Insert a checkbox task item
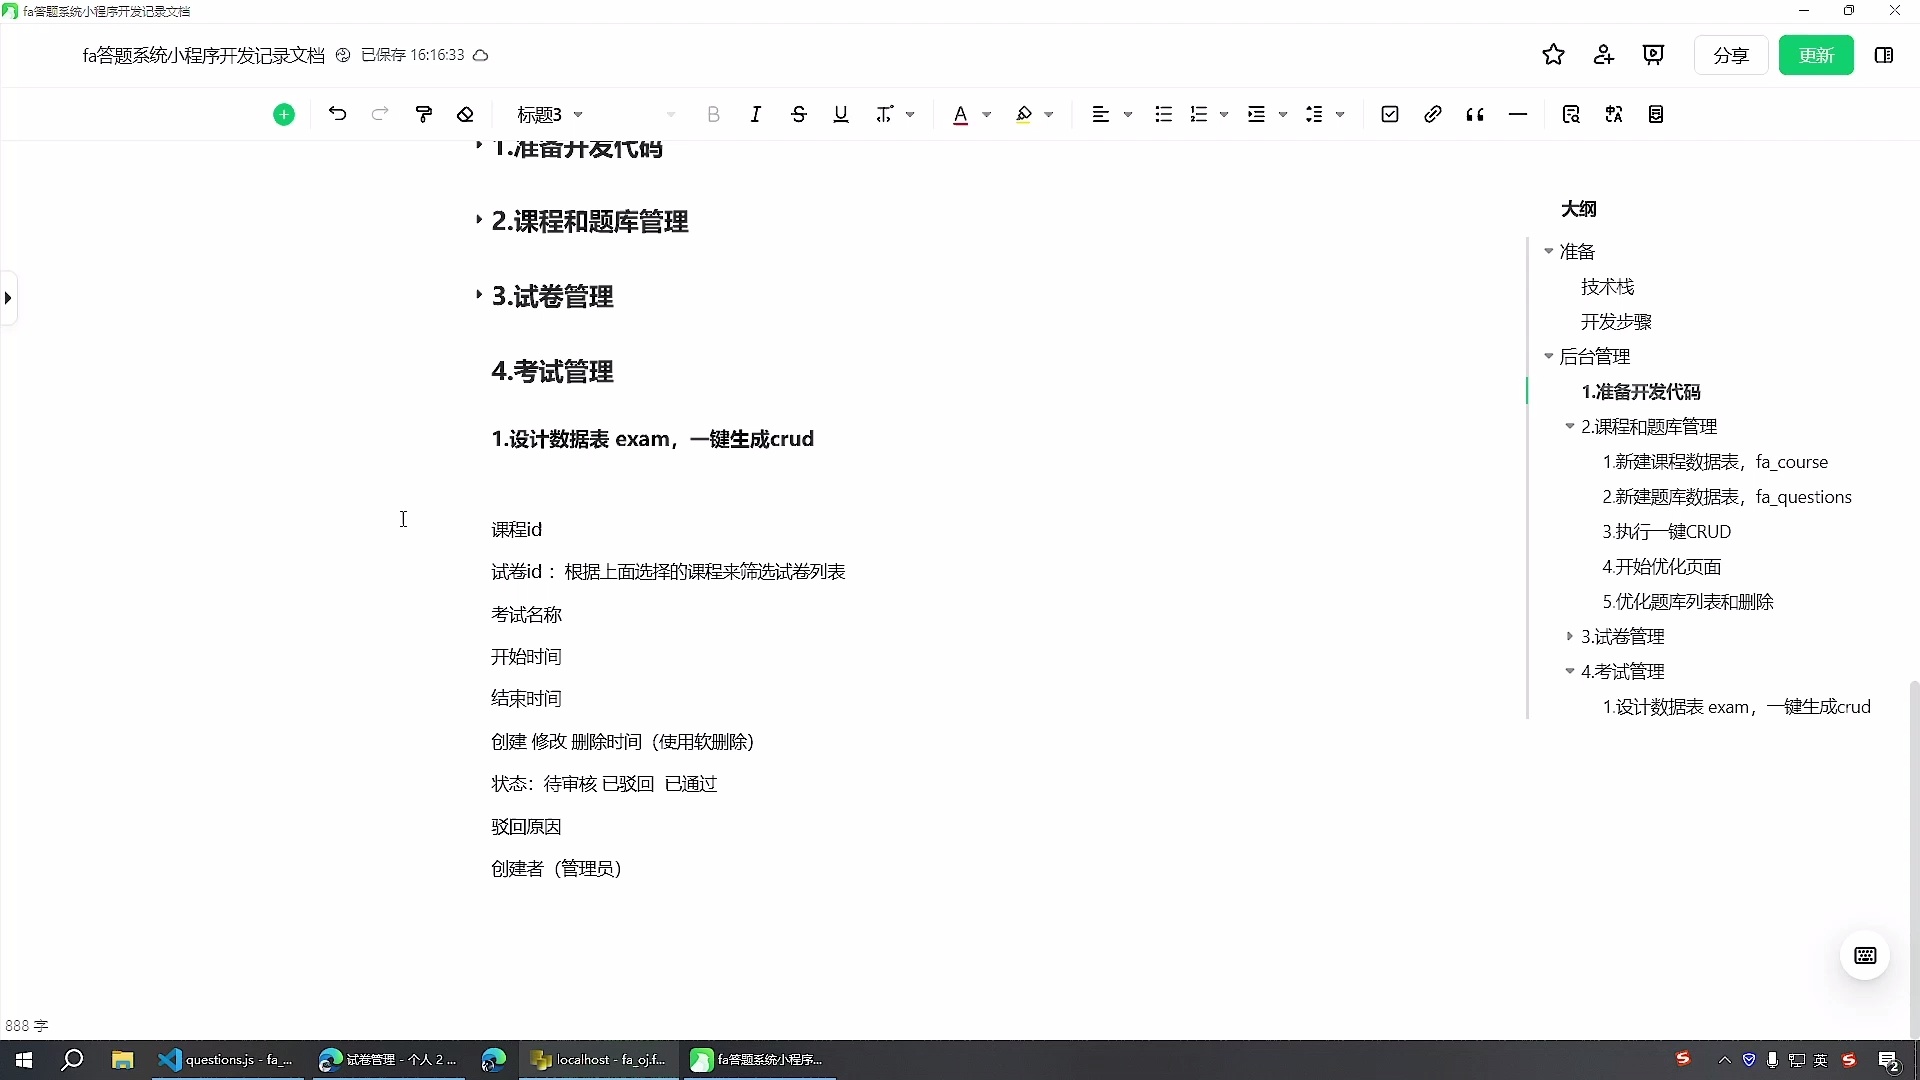Viewport: 1920px width, 1080px height. [x=1390, y=114]
